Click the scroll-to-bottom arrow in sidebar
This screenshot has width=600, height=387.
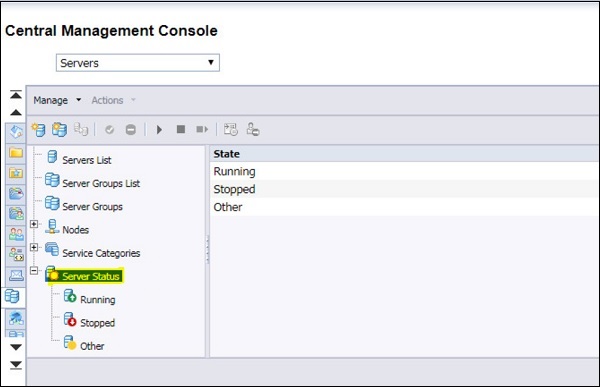tap(16, 365)
